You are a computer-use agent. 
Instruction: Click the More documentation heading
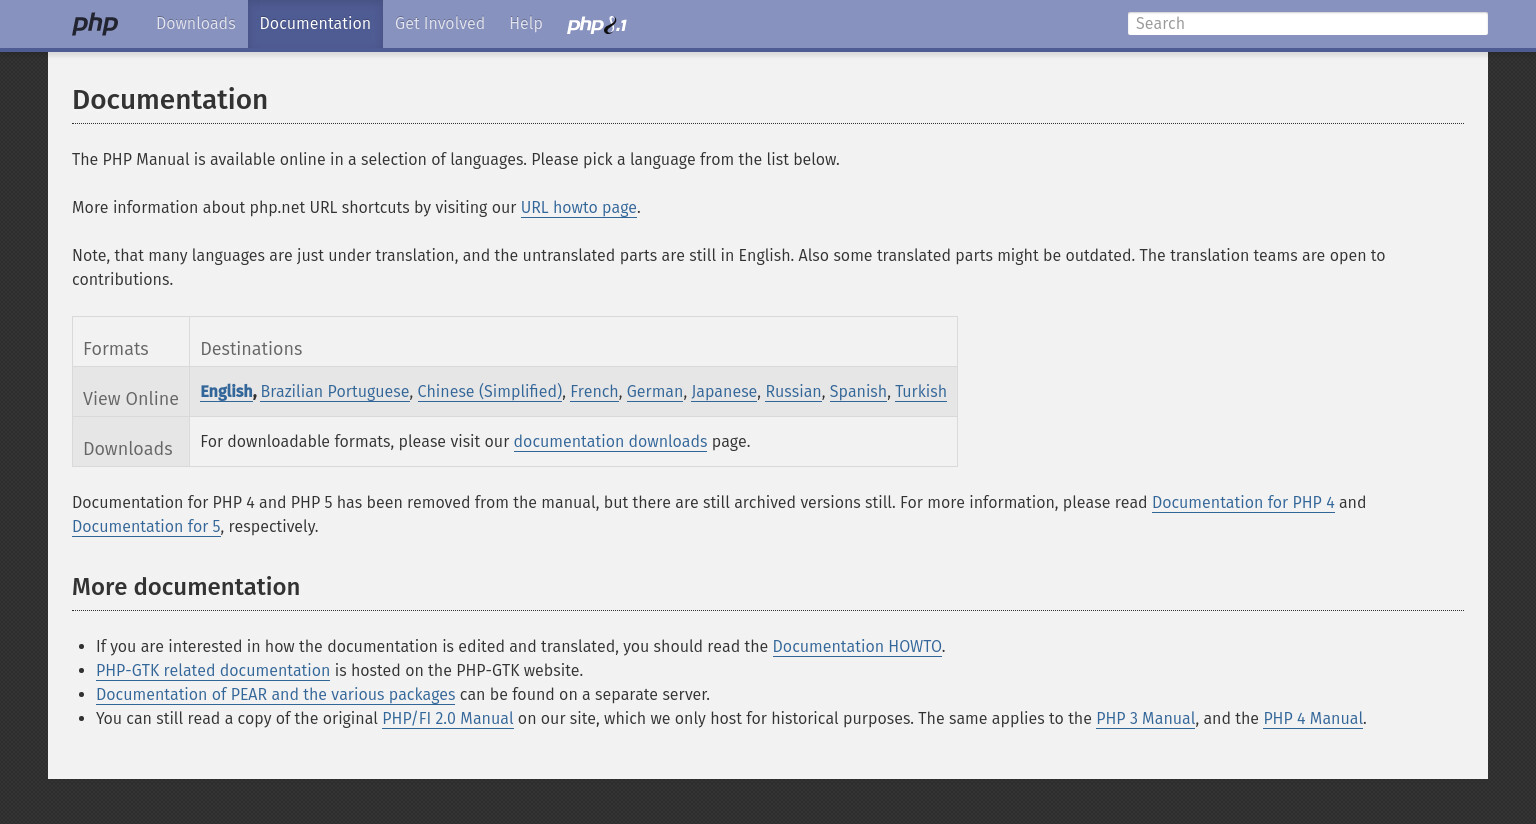coord(186,587)
